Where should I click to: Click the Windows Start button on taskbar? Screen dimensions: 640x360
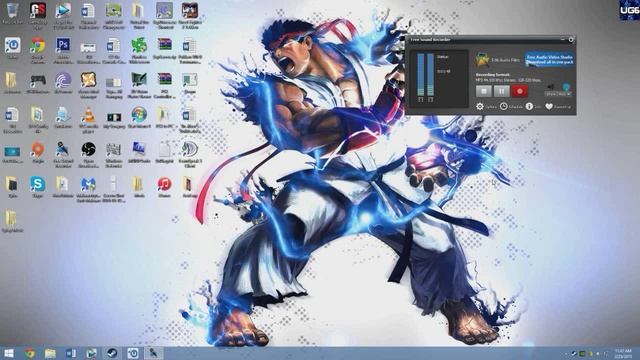tap(8, 353)
